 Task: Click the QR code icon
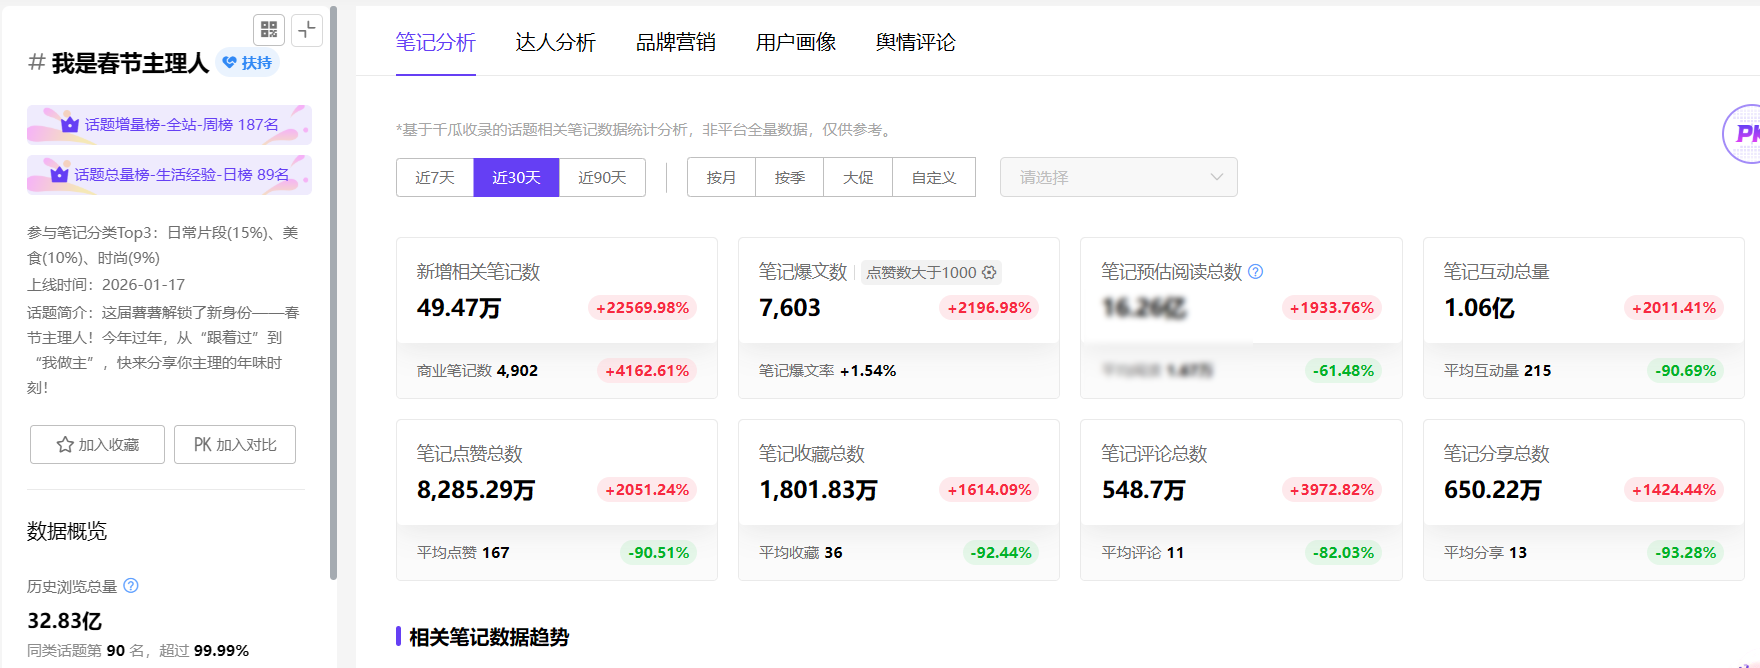coord(269,30)
